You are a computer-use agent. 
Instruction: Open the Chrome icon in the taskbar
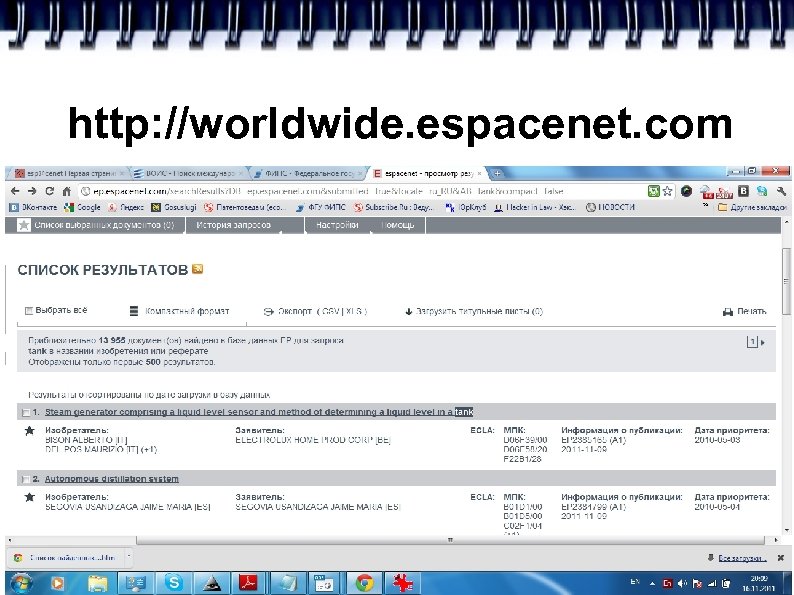point(364,583)
